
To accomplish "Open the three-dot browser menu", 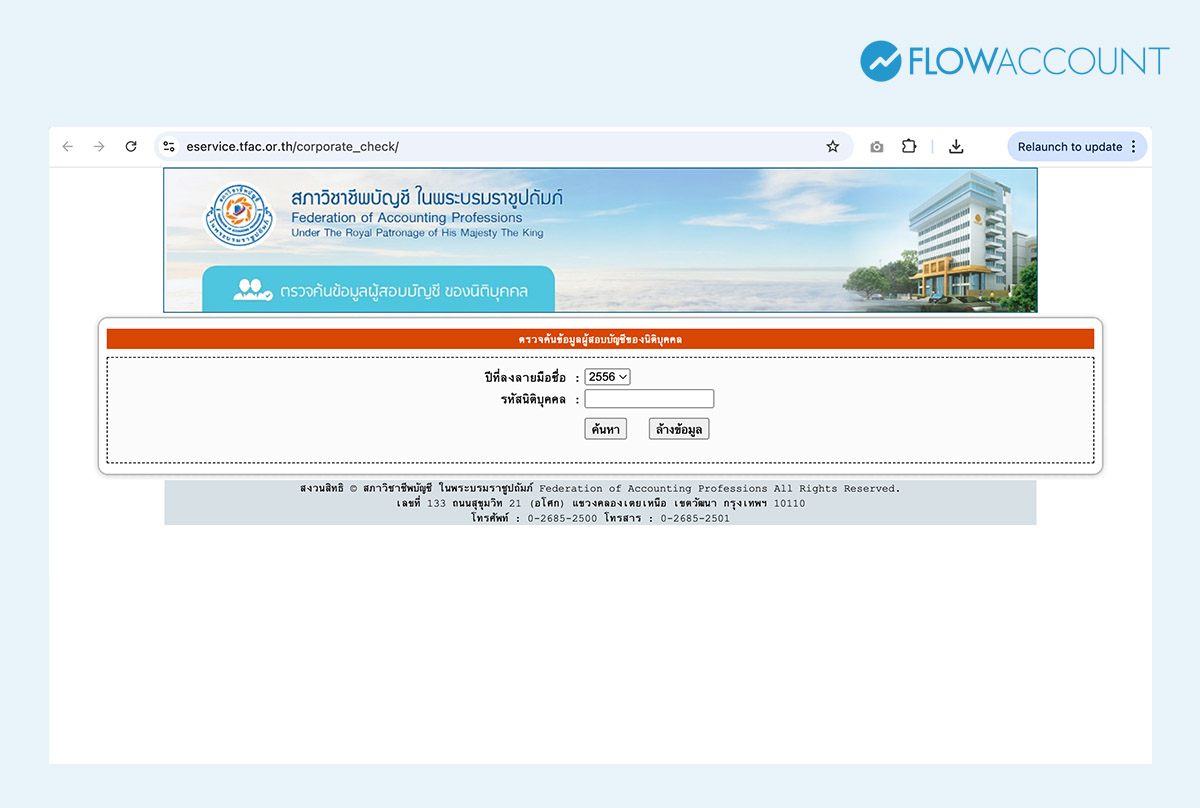I will point(1133,147).
